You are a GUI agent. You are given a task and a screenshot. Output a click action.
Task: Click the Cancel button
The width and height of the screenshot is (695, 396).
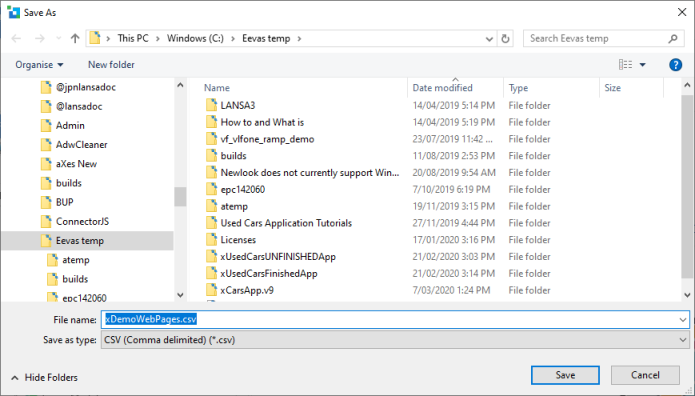(x=645, y=375)
